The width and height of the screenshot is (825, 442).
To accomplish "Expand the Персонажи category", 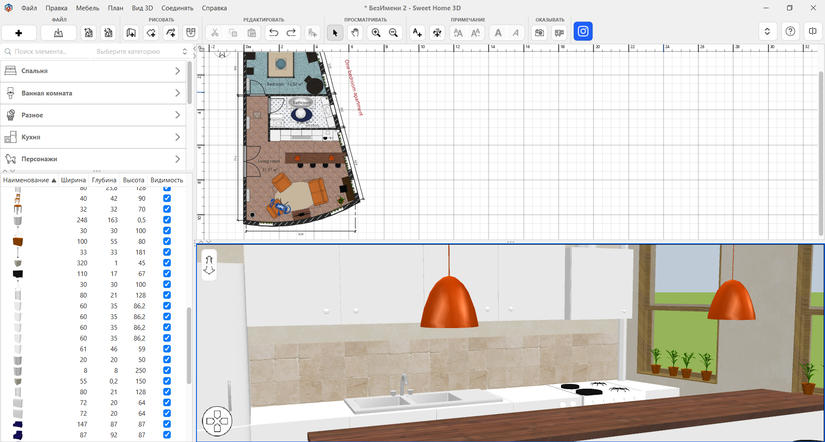I will 93,159.
